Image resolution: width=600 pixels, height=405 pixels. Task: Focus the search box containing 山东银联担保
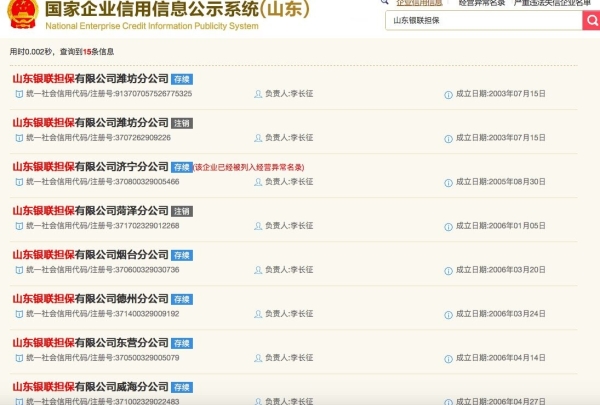tap(484, 20)
